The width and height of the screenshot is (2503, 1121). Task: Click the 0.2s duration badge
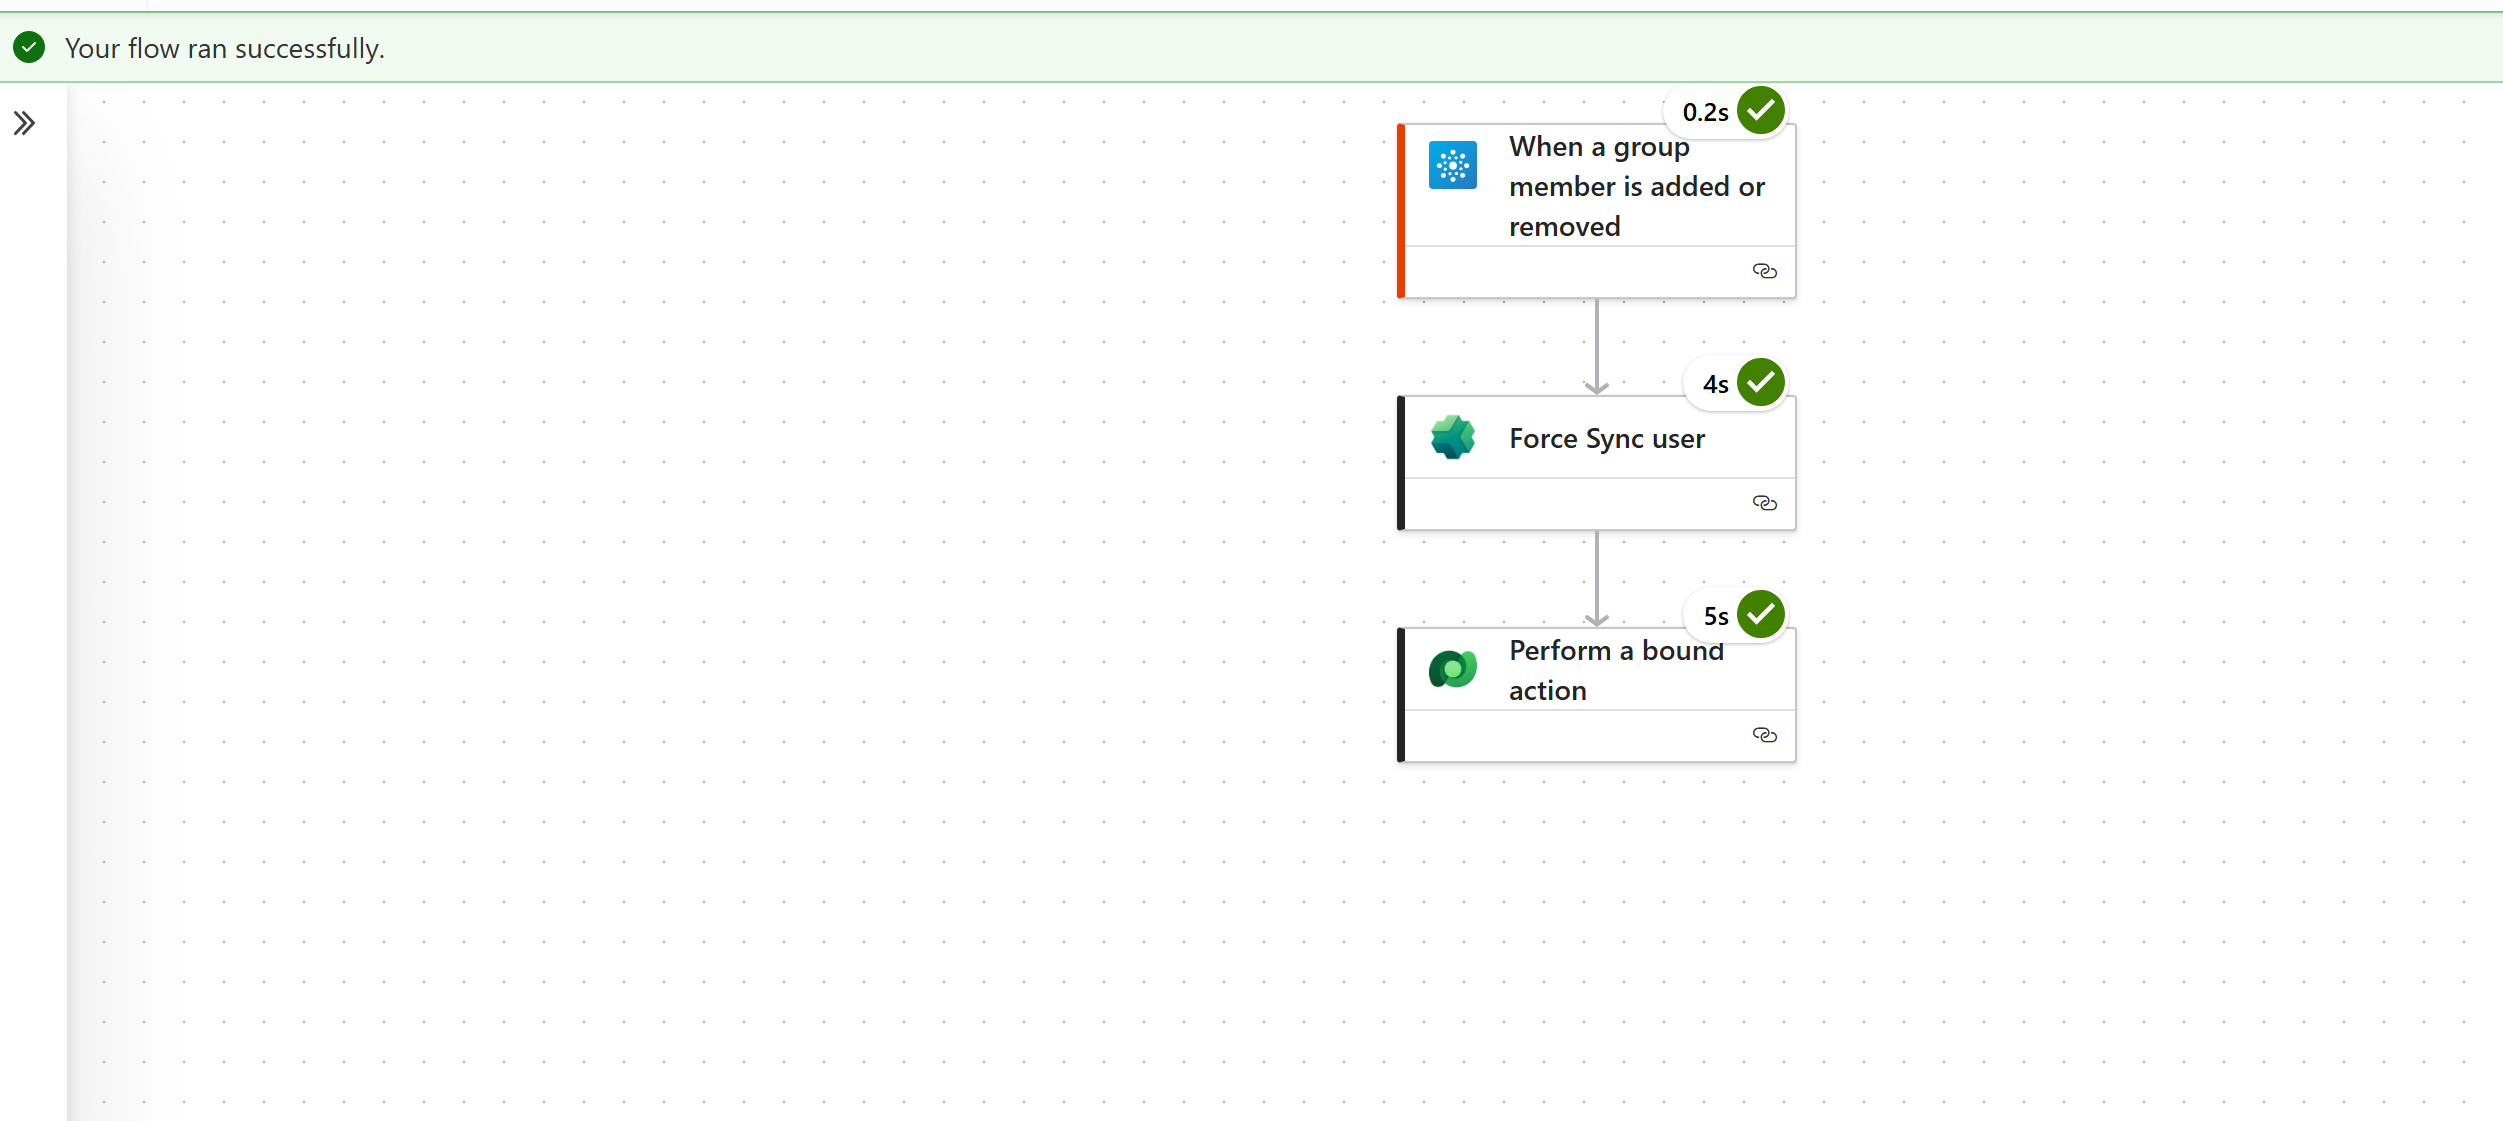1705,112
